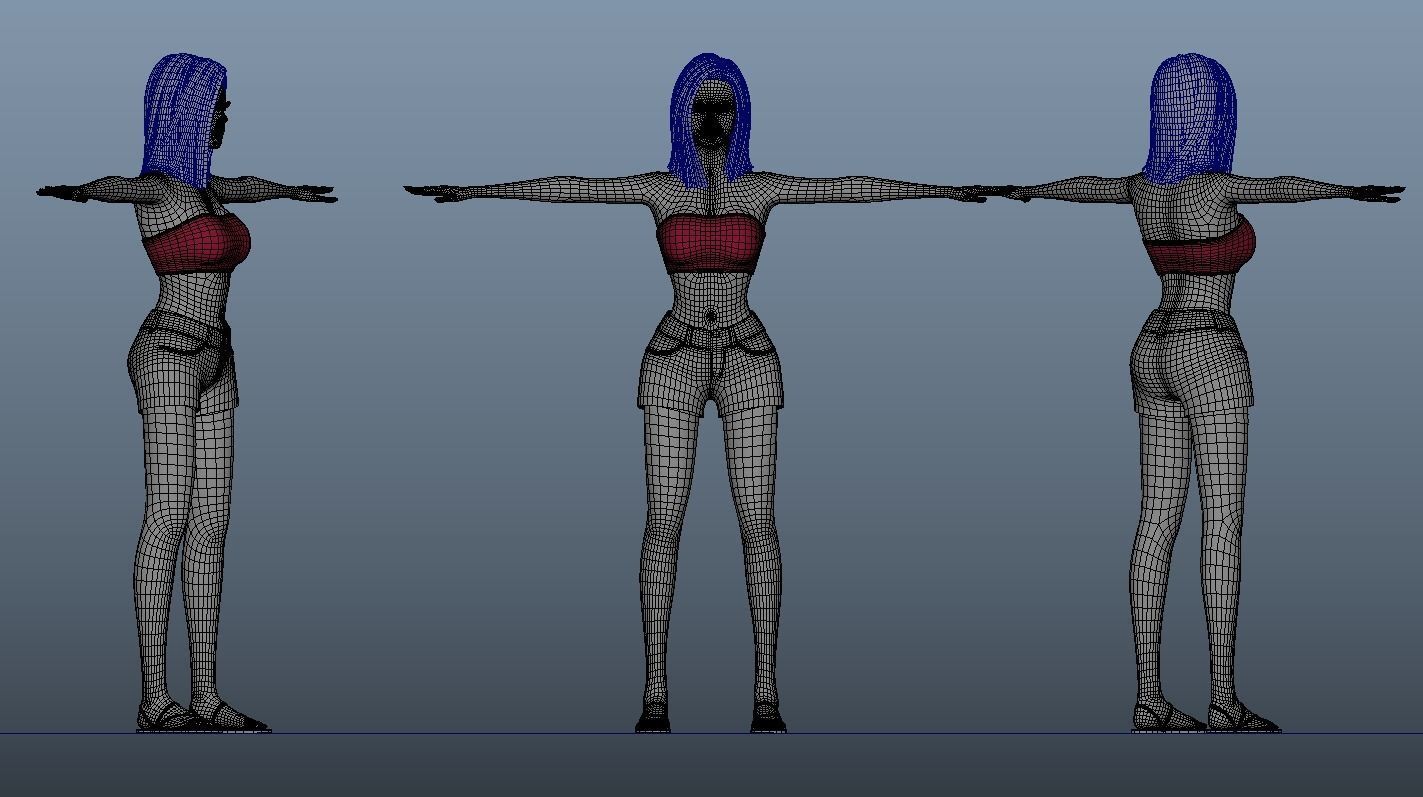Select the shorts of the front-facing model
This screenshot has height=797, width=1423.
point(711,362)
